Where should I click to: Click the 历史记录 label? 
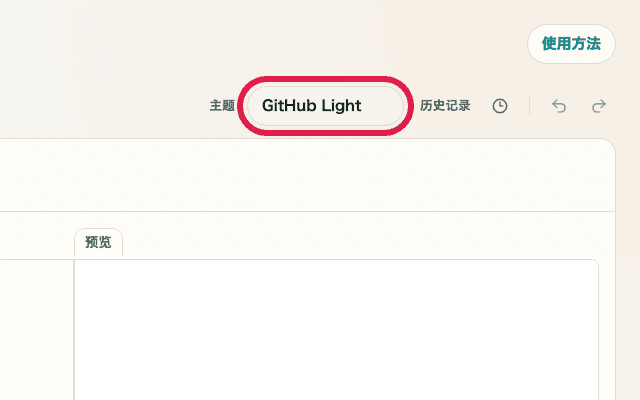[x=445, y=106]
